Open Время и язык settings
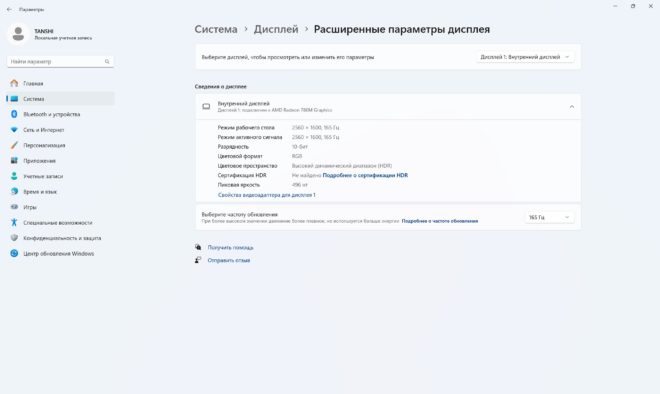This screenshot has height=394, width=660. [61, 192]
